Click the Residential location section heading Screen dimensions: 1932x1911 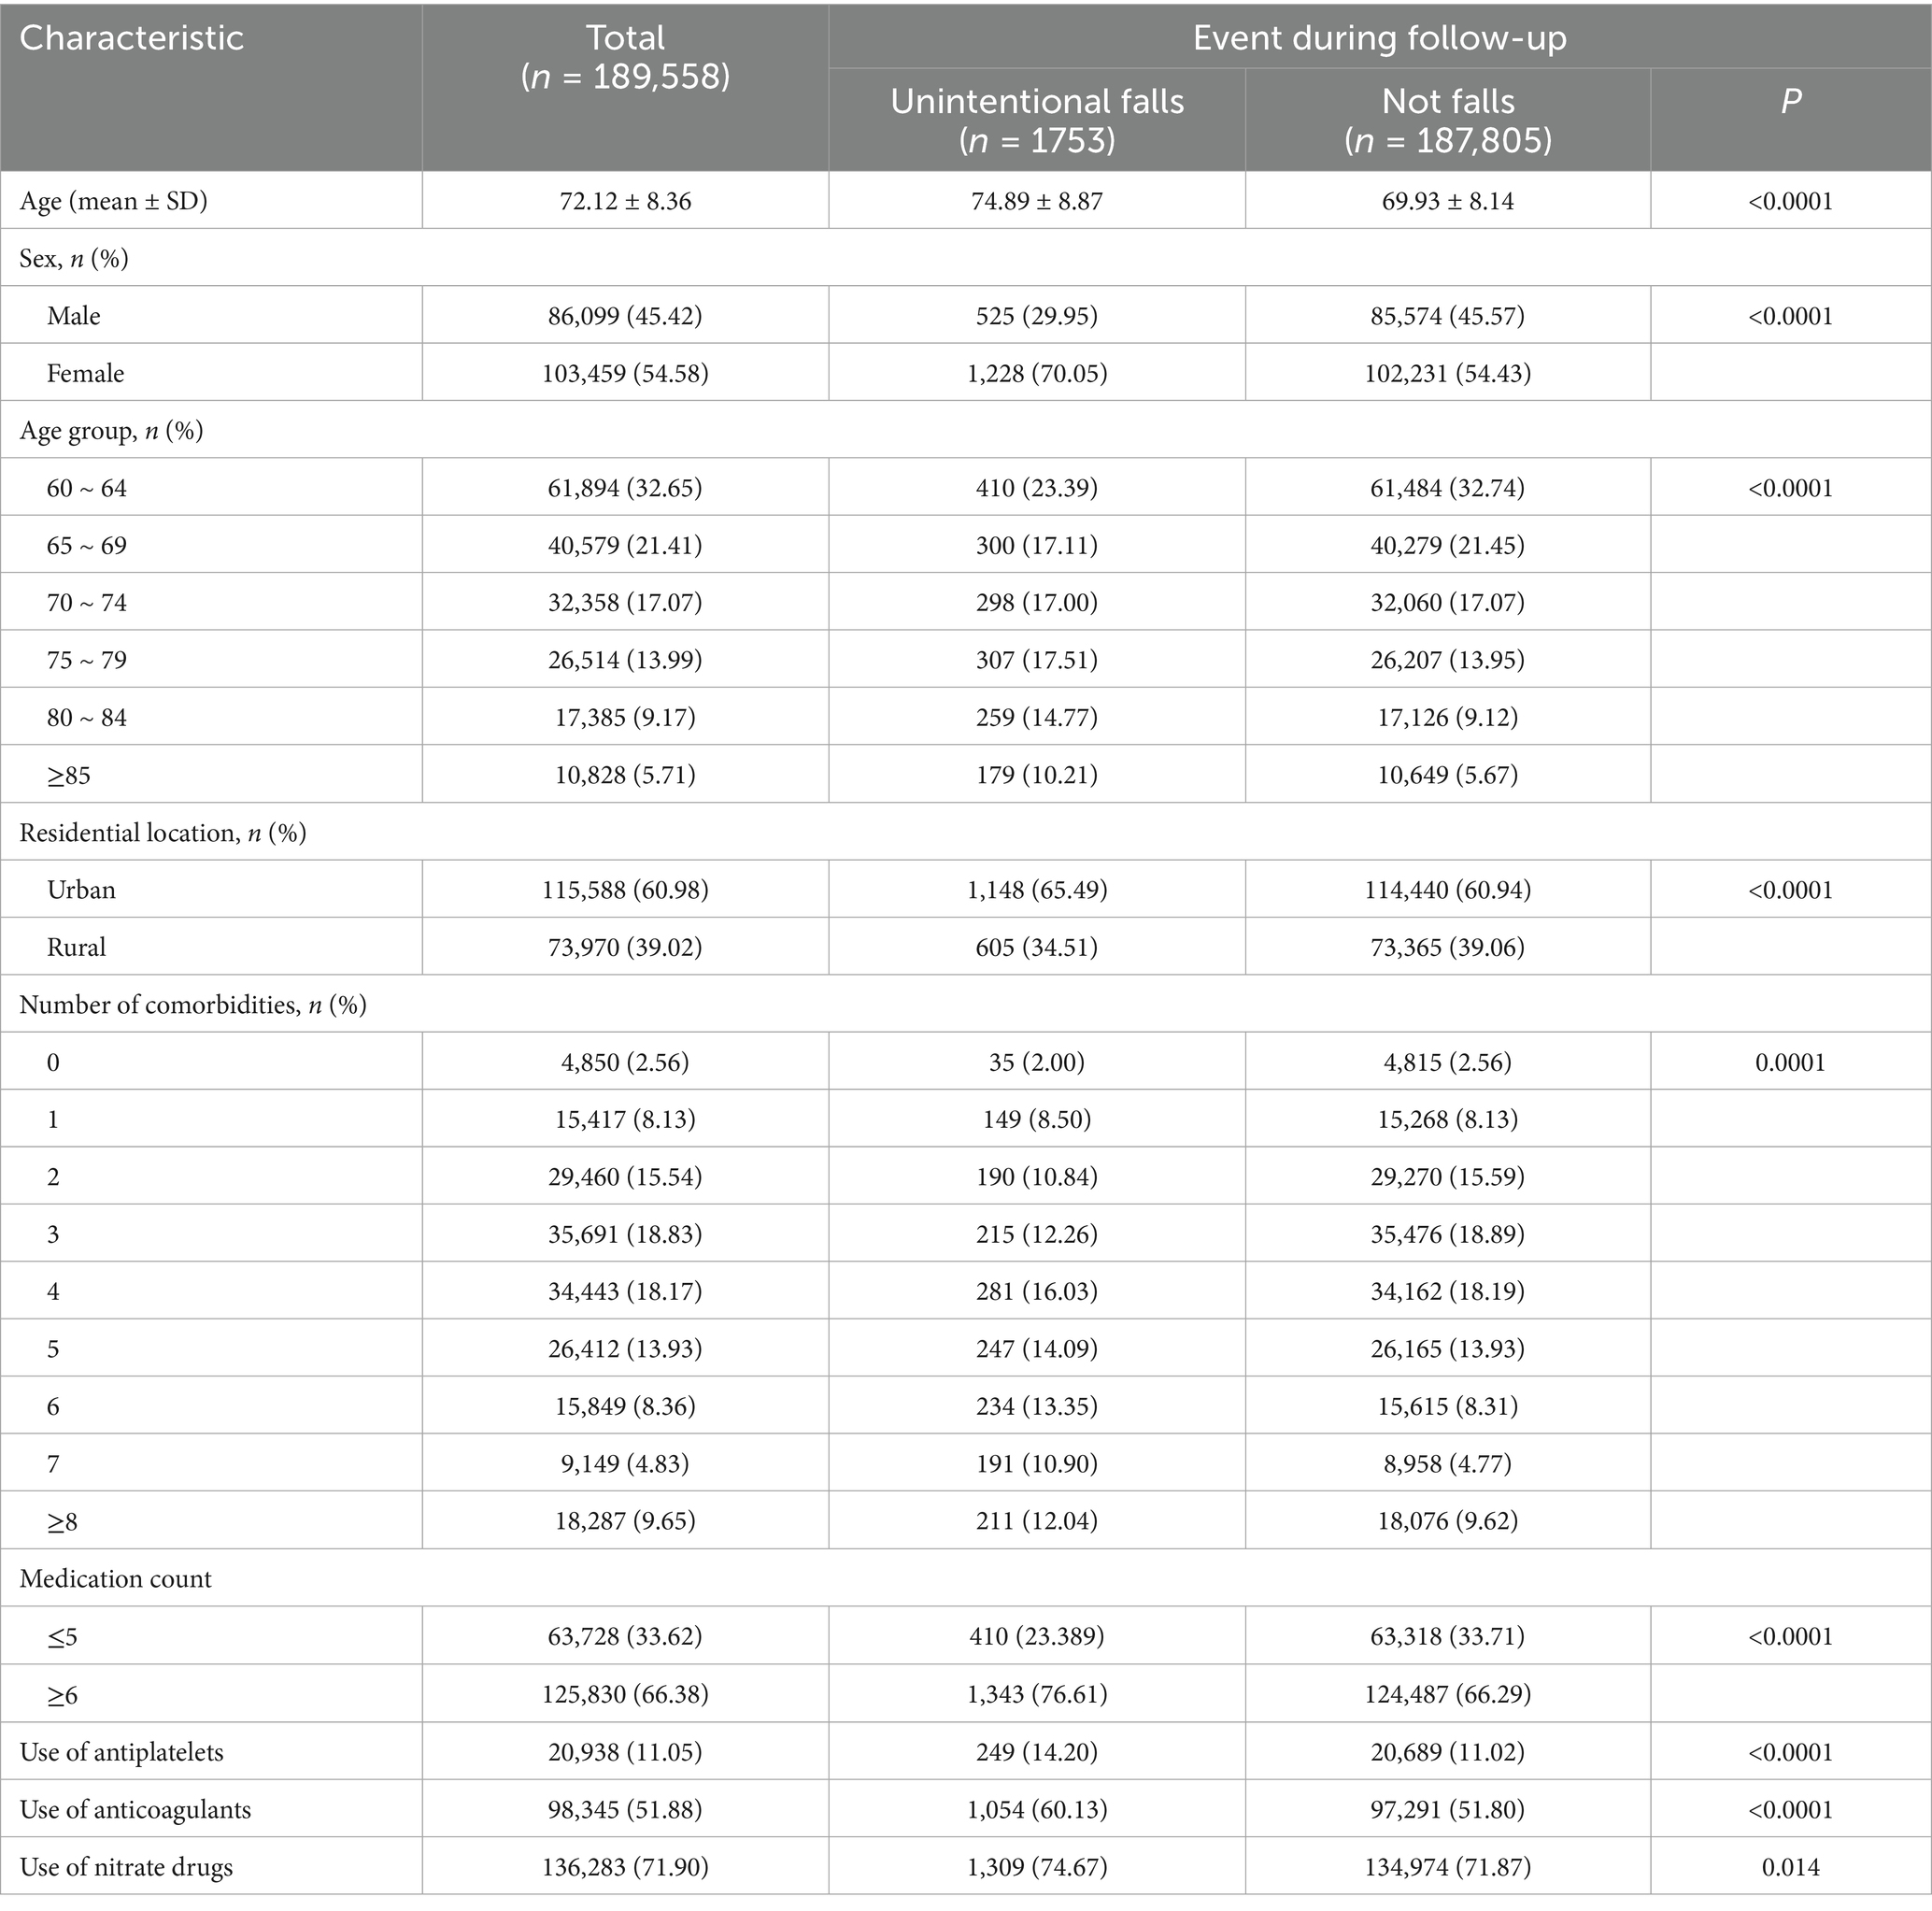pos(162,833)
